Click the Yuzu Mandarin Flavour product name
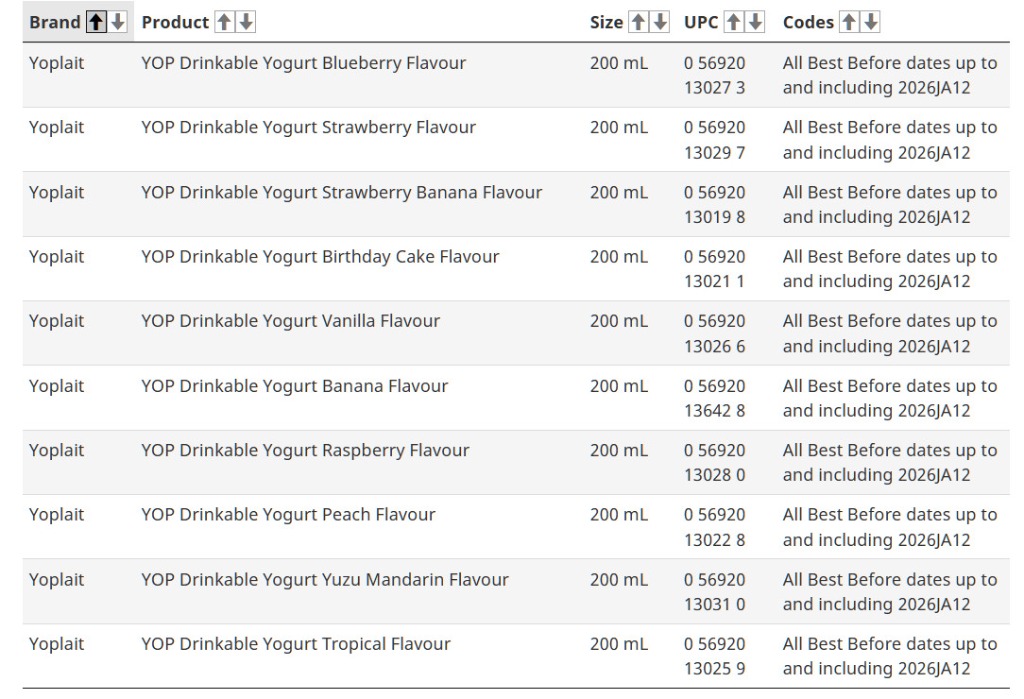The image size is (1024, 699). click(324, 580)
